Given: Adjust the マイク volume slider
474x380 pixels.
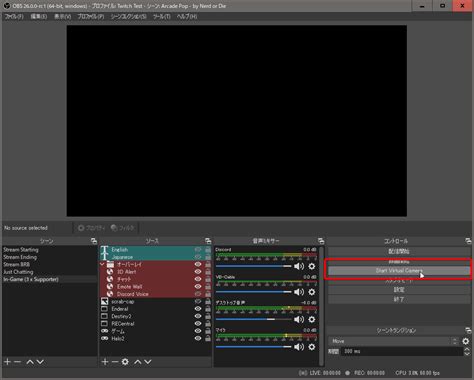Looking at the screenshot, I should pyautogui.click(x=254, y=347).
